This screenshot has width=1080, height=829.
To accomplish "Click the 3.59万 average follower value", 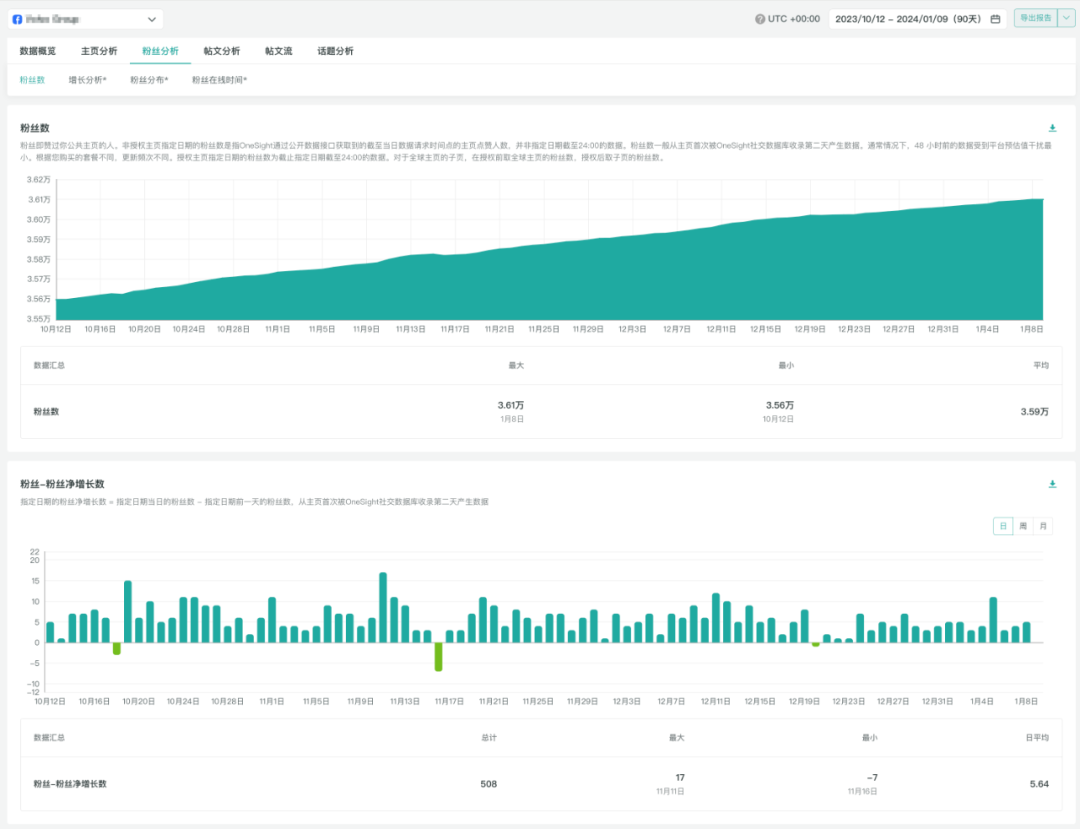I will (1035, 412).
